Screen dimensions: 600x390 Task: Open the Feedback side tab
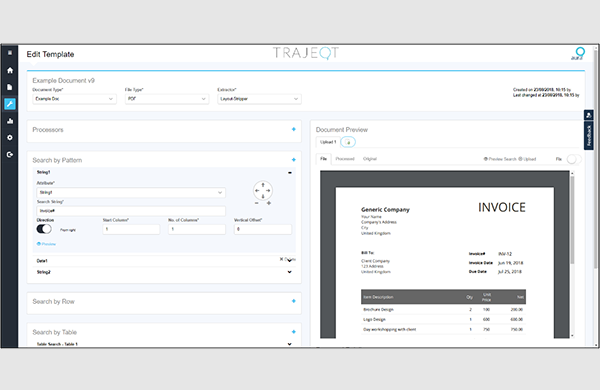coord(589,135)
